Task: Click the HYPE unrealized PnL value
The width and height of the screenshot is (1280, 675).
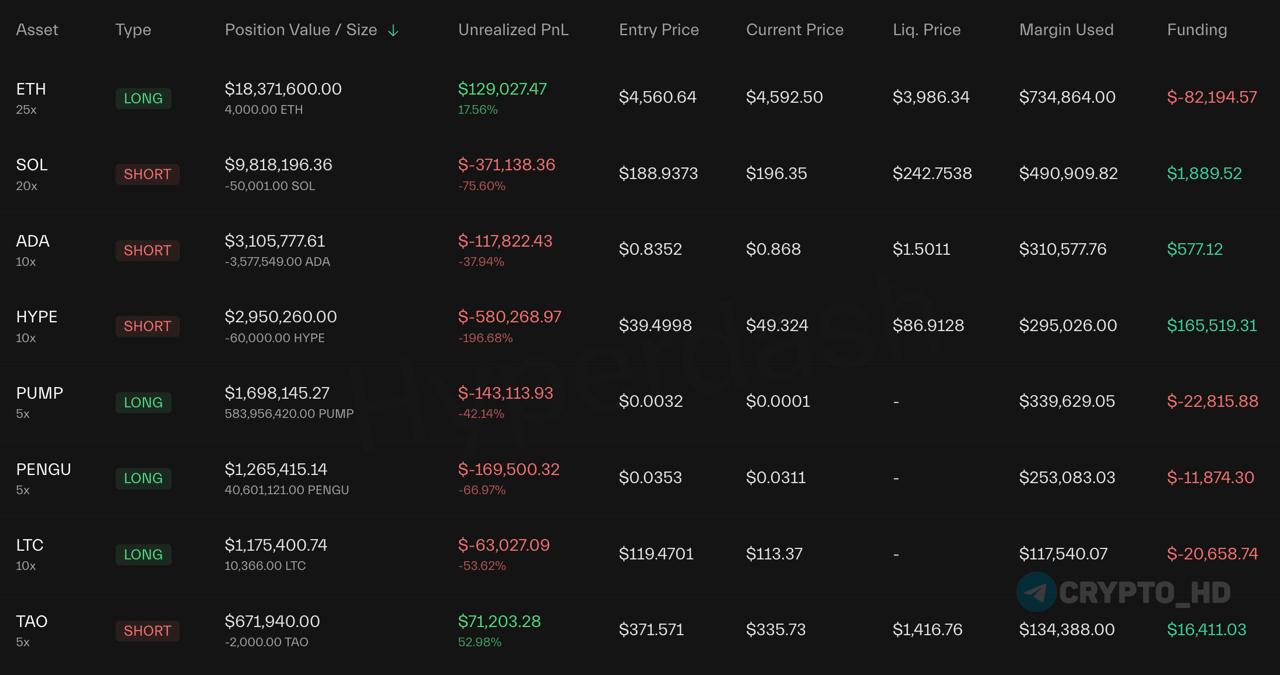Action: click(510, 317)
